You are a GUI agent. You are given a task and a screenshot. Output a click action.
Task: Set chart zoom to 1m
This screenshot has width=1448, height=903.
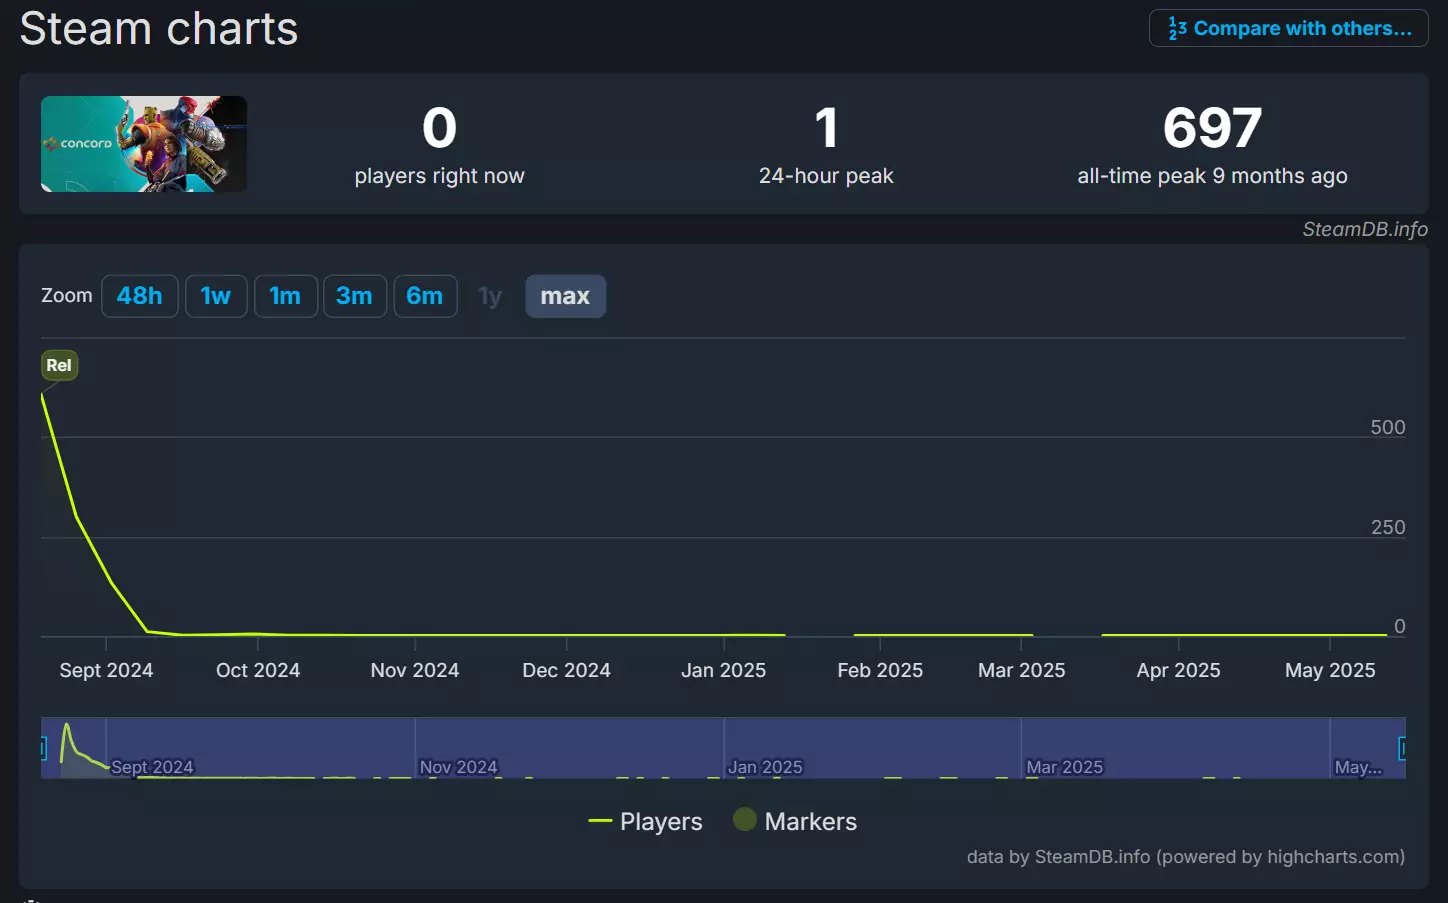pos(286,296)
